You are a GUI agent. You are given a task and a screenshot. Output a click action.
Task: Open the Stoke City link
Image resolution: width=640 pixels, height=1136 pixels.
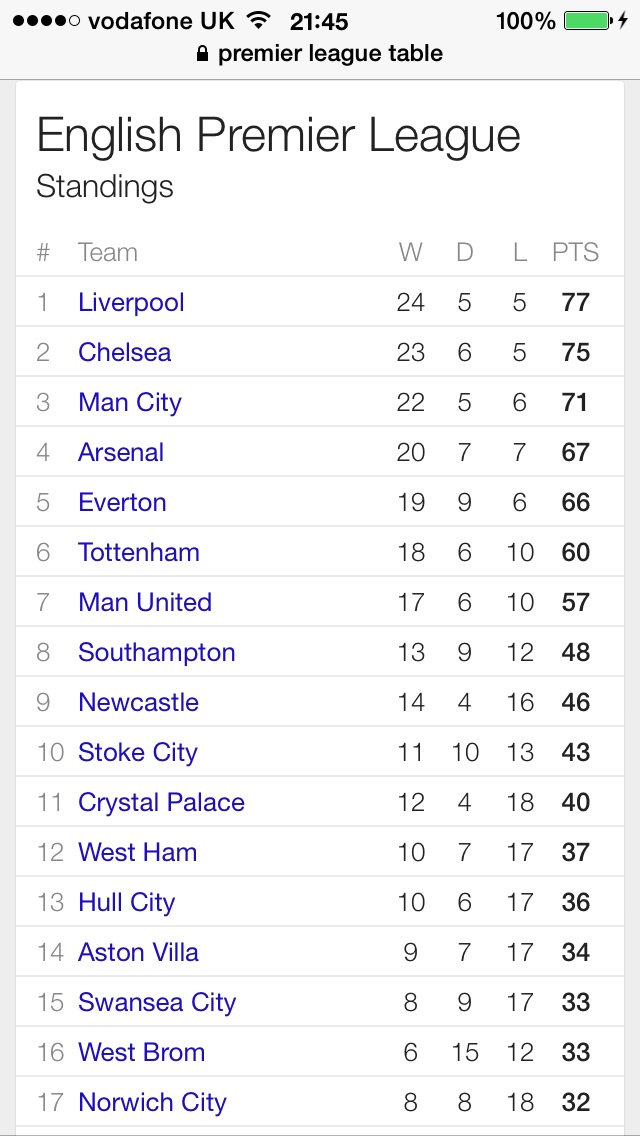(x=138, y=752)
